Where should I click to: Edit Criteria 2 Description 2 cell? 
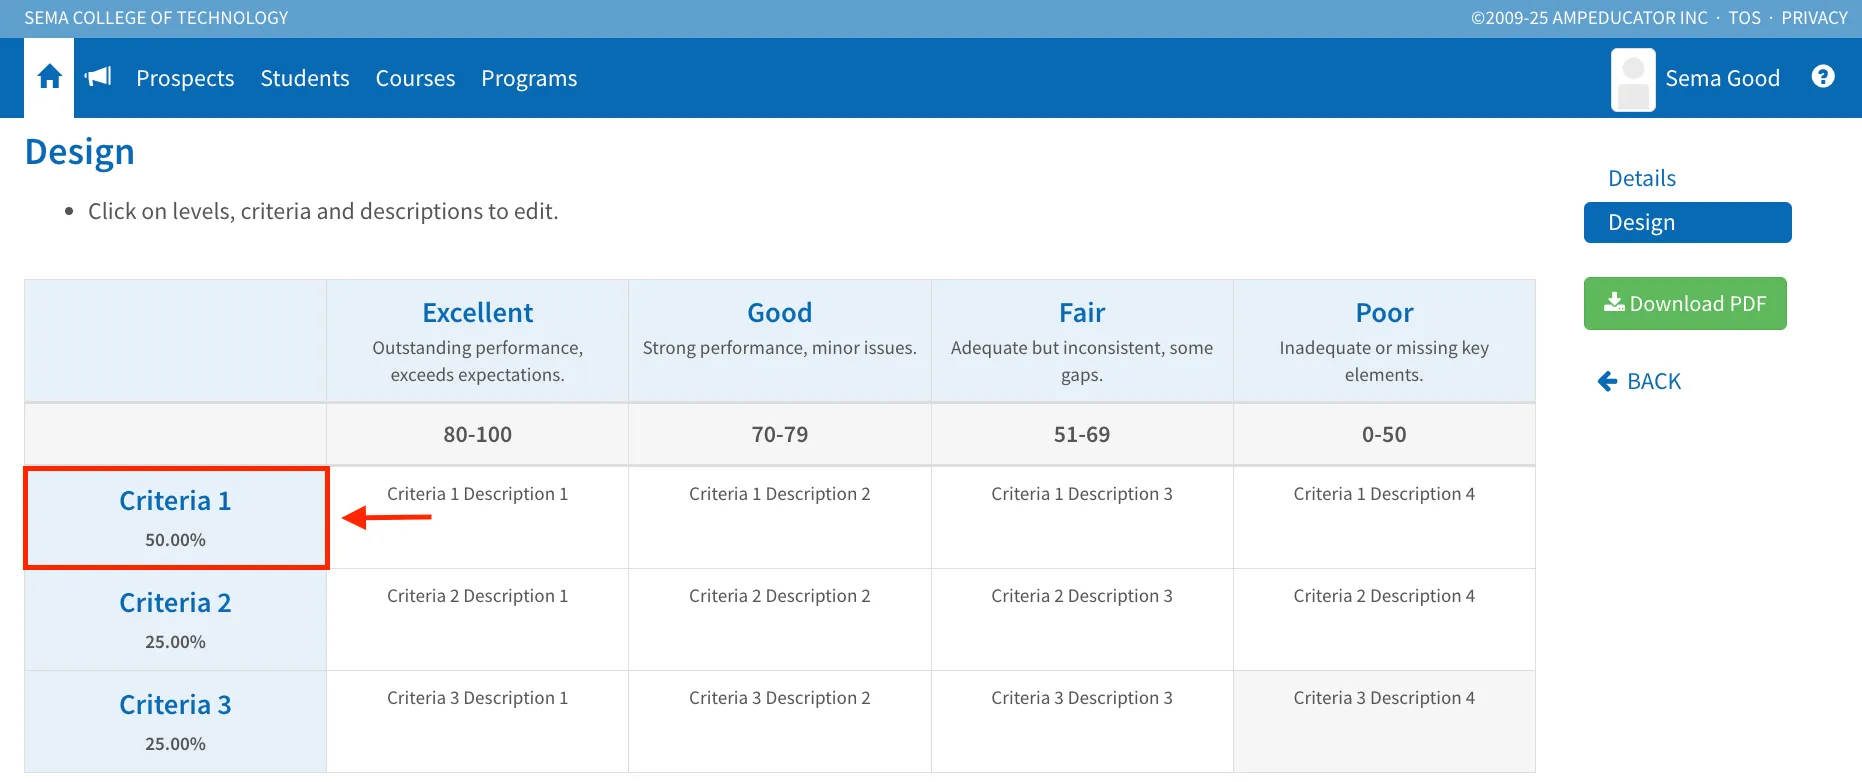(779, 620)
